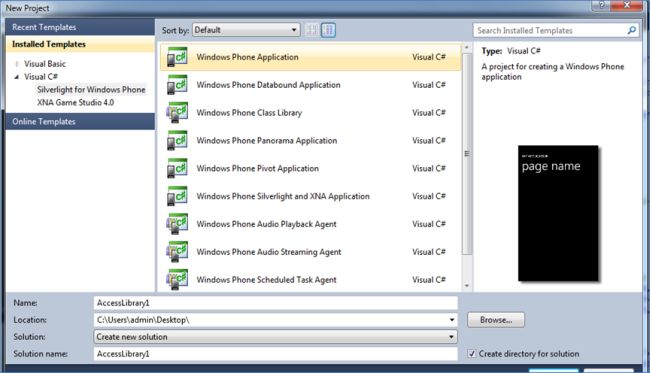Select Windows Phone Databound Application text

point(268,85)
